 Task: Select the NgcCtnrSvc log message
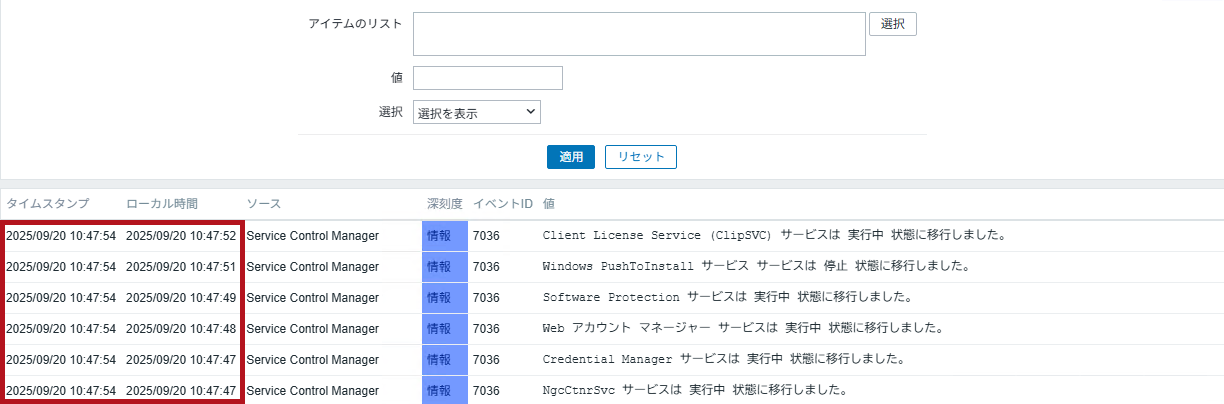695,390
